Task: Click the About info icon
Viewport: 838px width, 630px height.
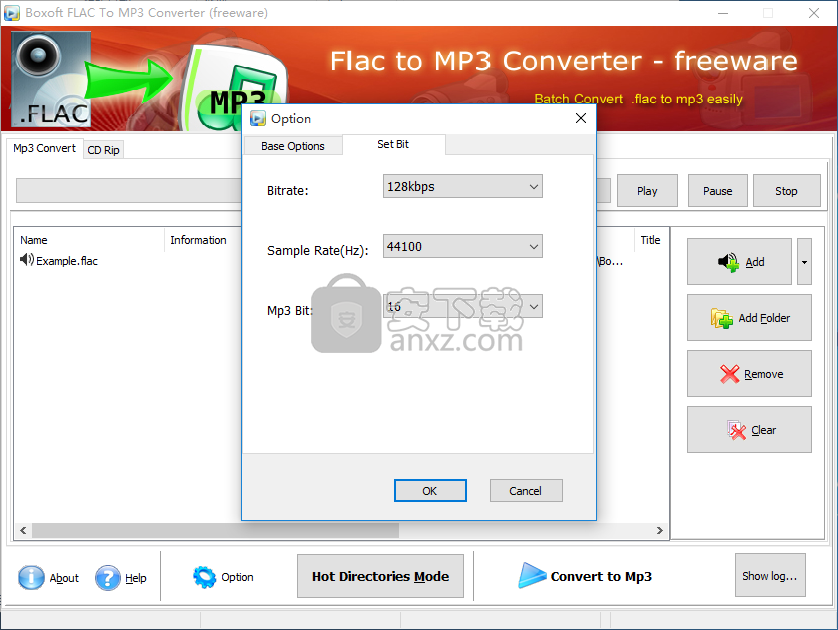Action: coord(31,578)
